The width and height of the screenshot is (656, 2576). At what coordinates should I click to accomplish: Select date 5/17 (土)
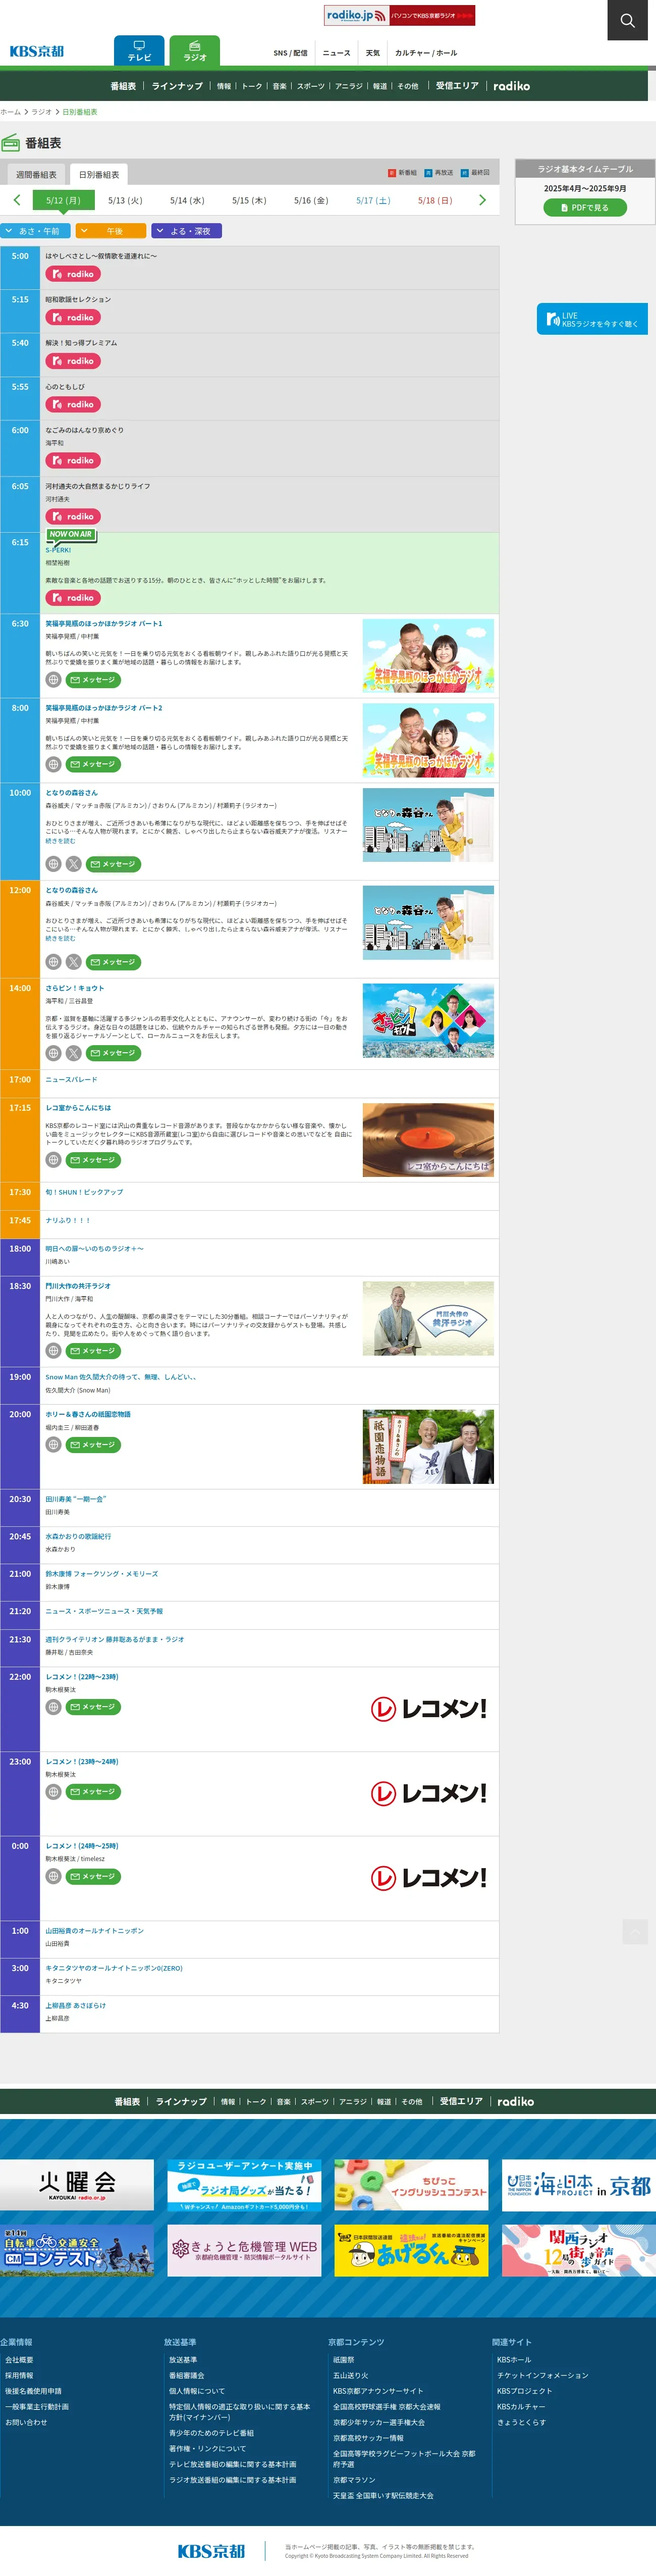(x=373, y=200)
